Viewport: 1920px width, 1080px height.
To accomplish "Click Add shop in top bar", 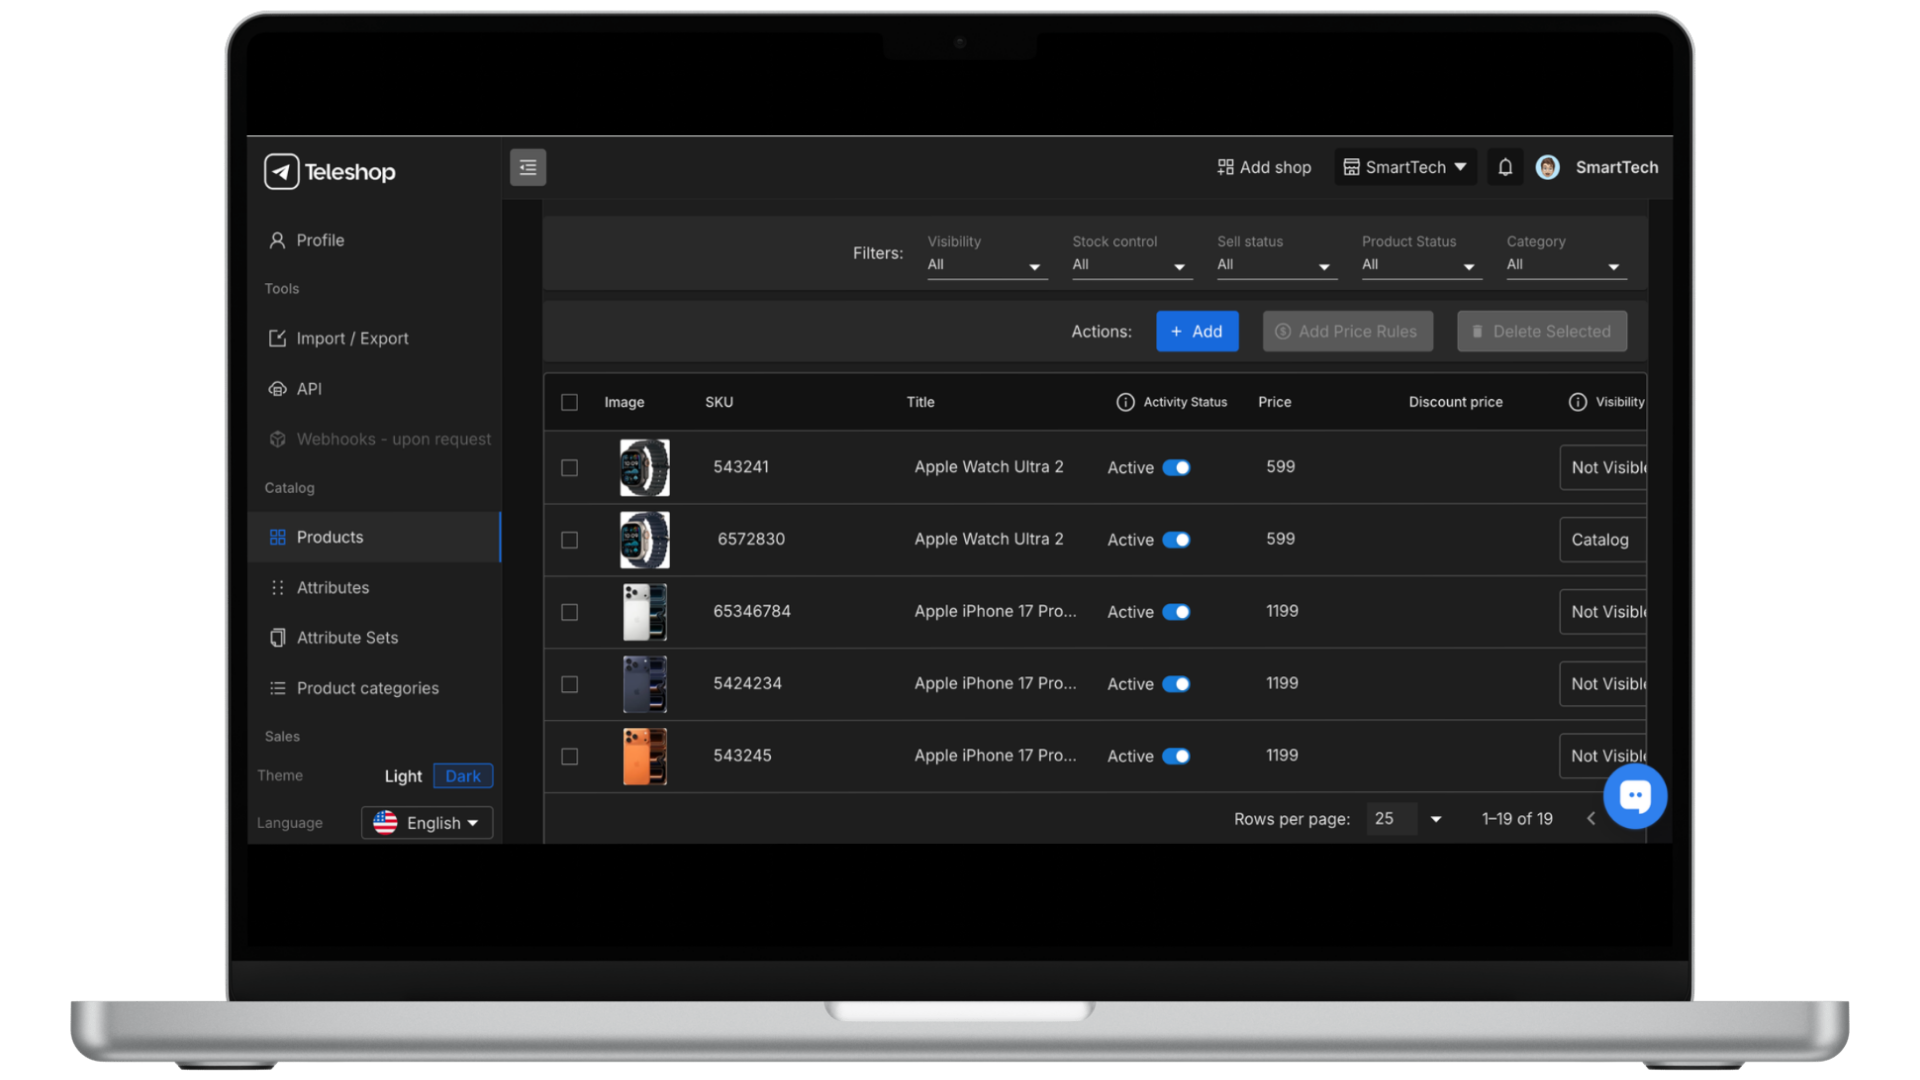I will [1263, 167].
